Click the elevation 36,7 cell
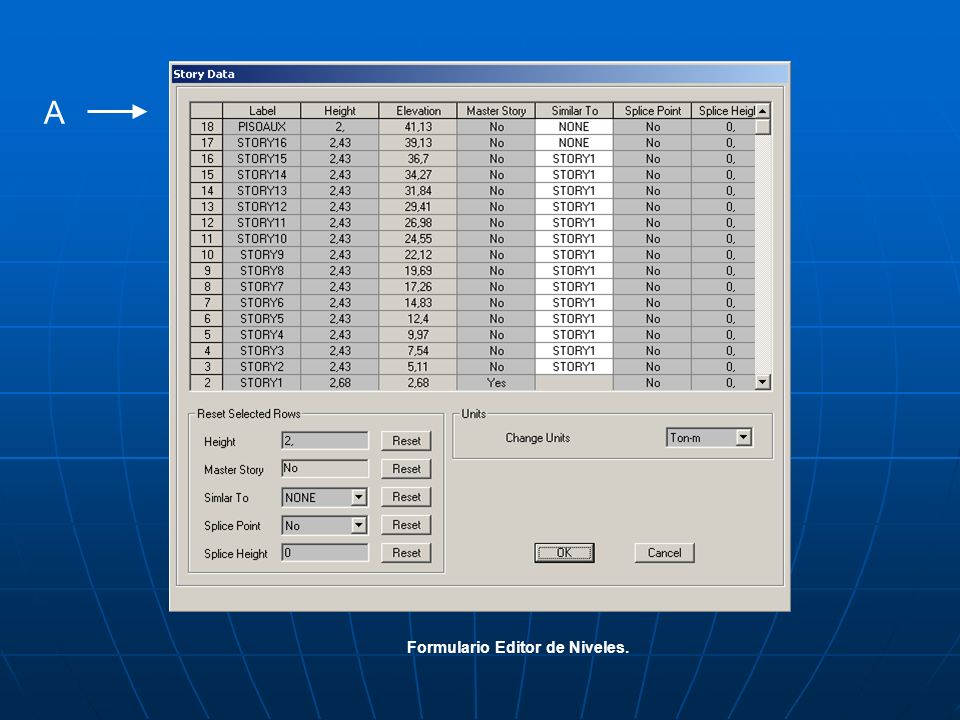960x720 pixels. tap(418, 159)
